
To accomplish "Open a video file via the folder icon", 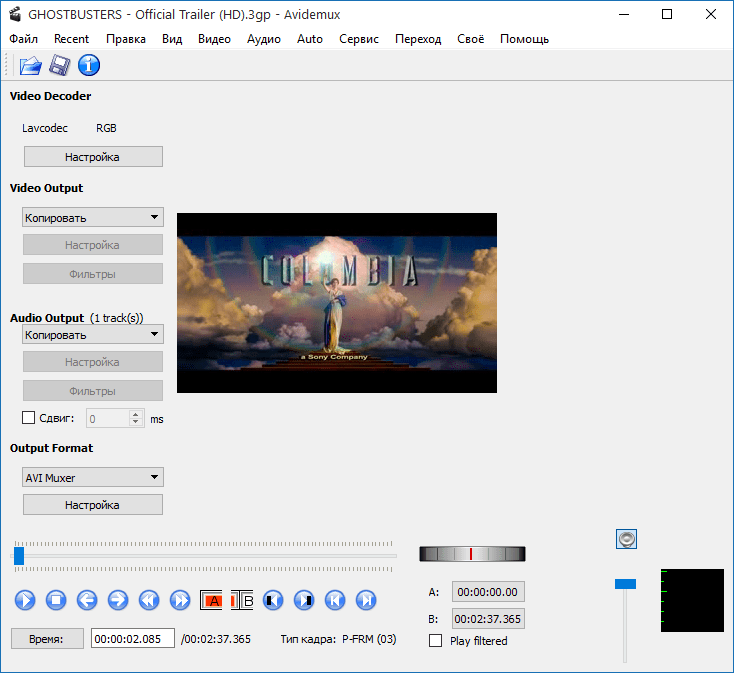I will 30,66.
